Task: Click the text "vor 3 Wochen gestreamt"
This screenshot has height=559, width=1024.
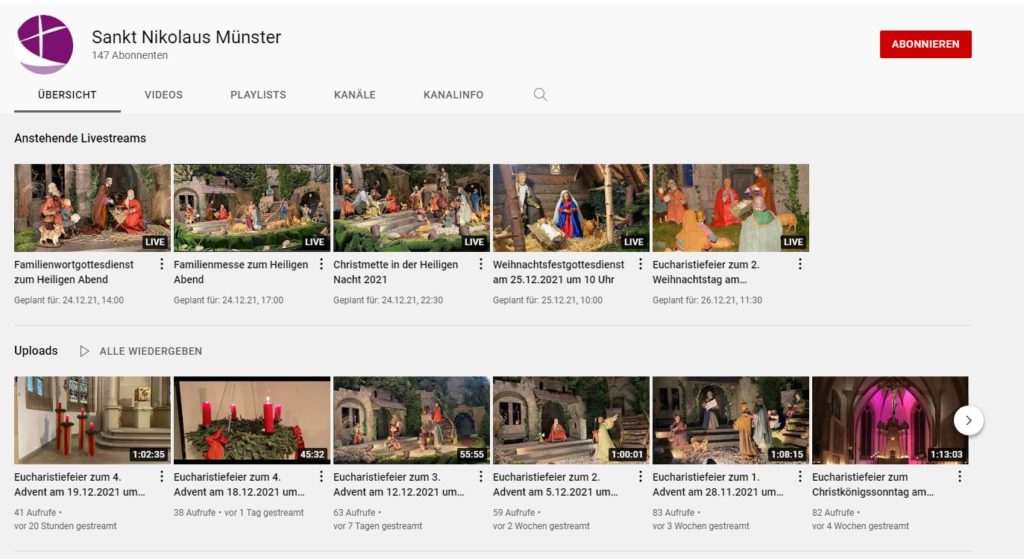Action: click(701, 526)
